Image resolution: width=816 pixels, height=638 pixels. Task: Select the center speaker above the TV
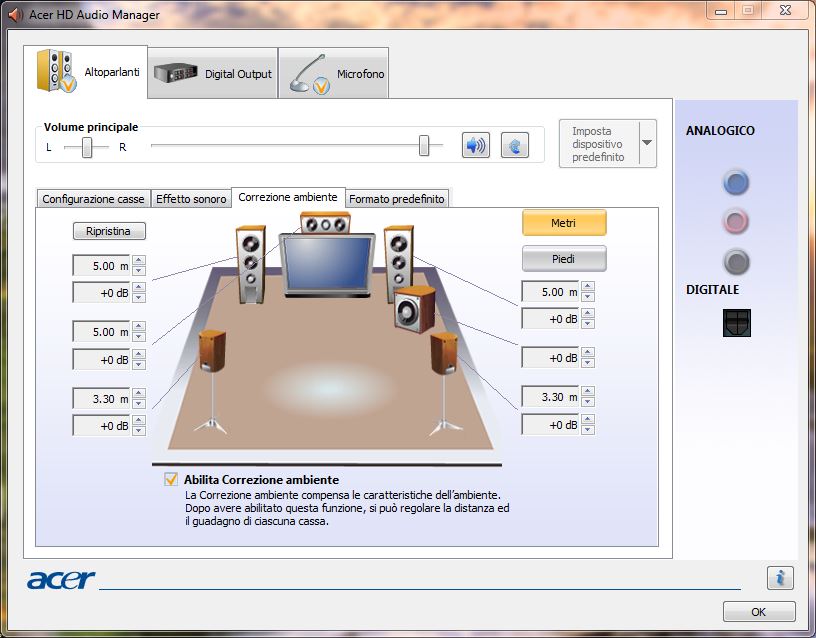(x=325, y=223)
